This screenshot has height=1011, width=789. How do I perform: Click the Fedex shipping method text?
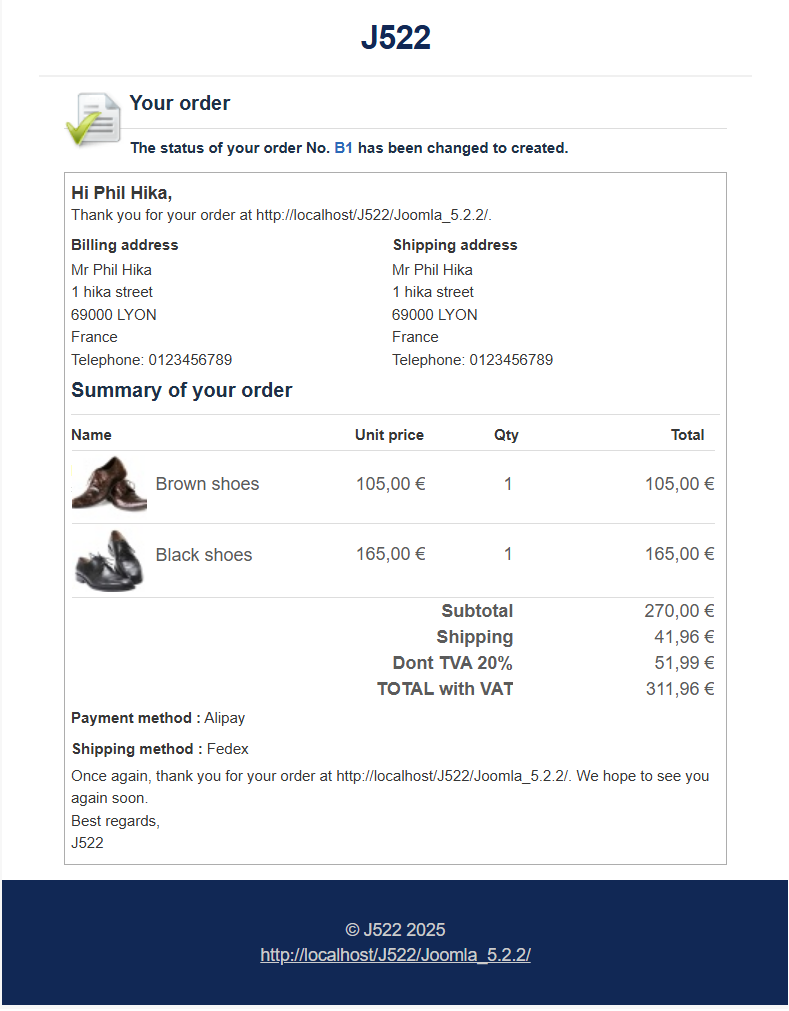228,749
